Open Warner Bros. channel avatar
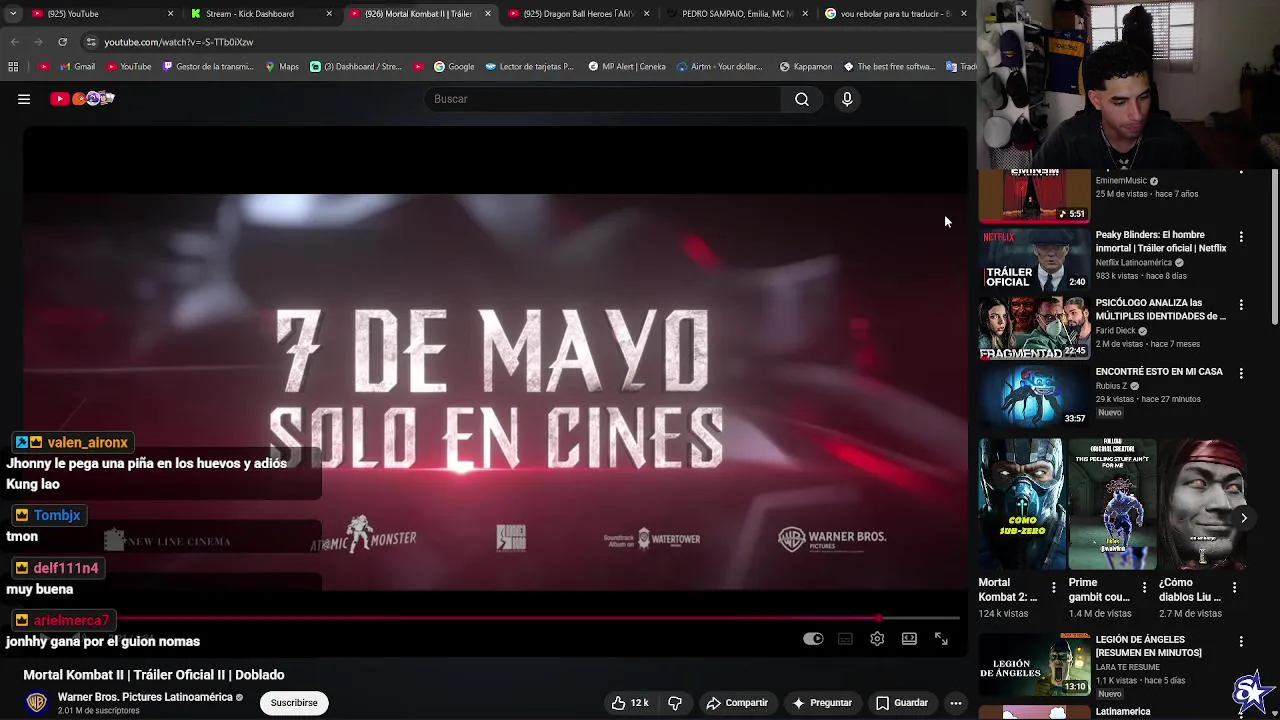 coord(36,703)
